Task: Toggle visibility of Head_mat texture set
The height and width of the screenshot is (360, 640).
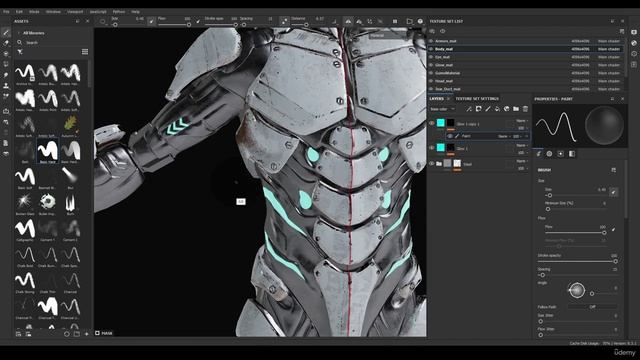Action: (431, 81)
